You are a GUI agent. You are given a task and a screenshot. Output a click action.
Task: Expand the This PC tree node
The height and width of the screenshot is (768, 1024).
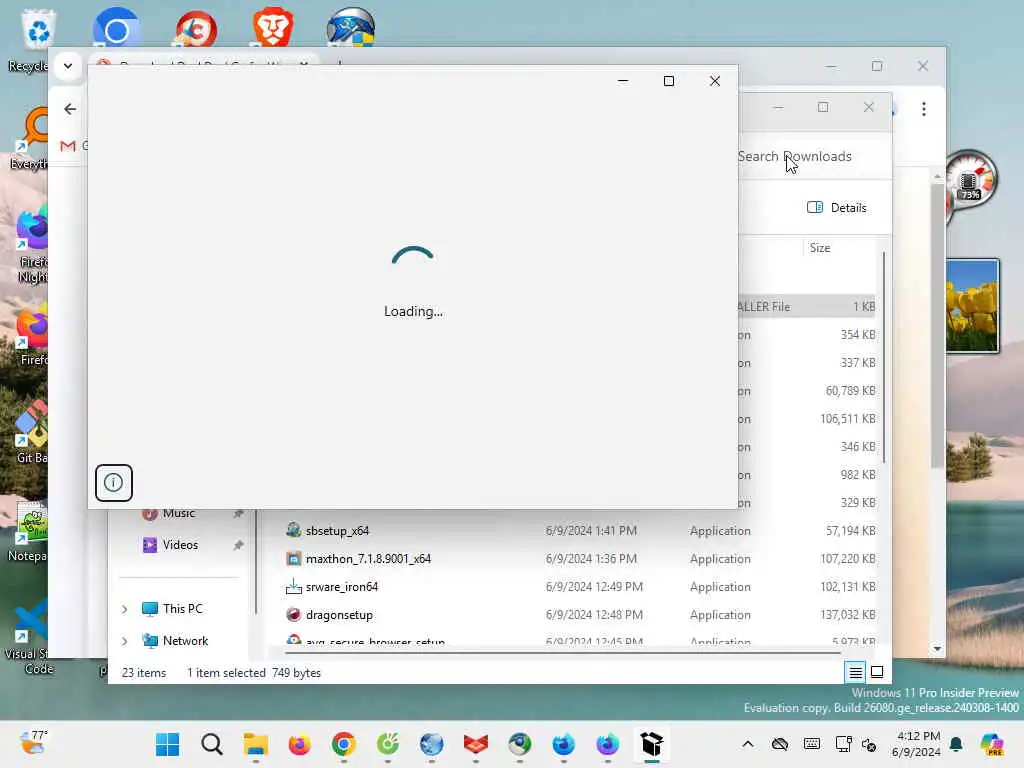(125, 609)
